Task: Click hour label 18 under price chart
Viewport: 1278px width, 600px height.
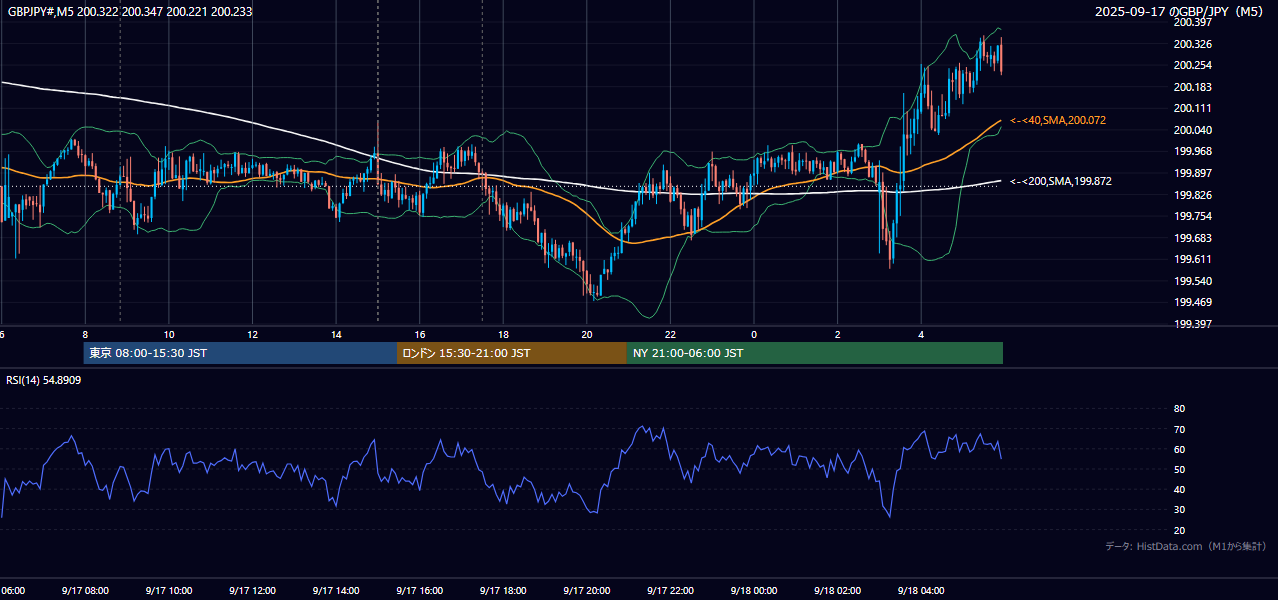Action: click(x=503, y=334)
